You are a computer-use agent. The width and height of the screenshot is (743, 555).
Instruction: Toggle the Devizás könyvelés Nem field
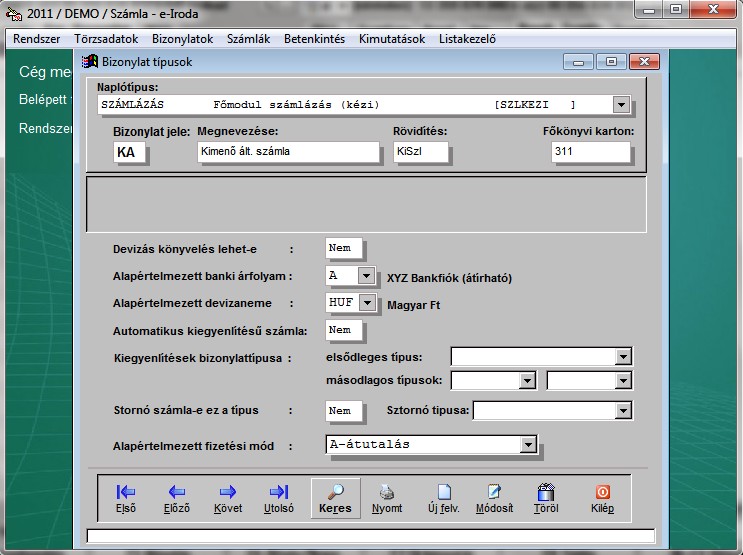click(x=345, y=249)
